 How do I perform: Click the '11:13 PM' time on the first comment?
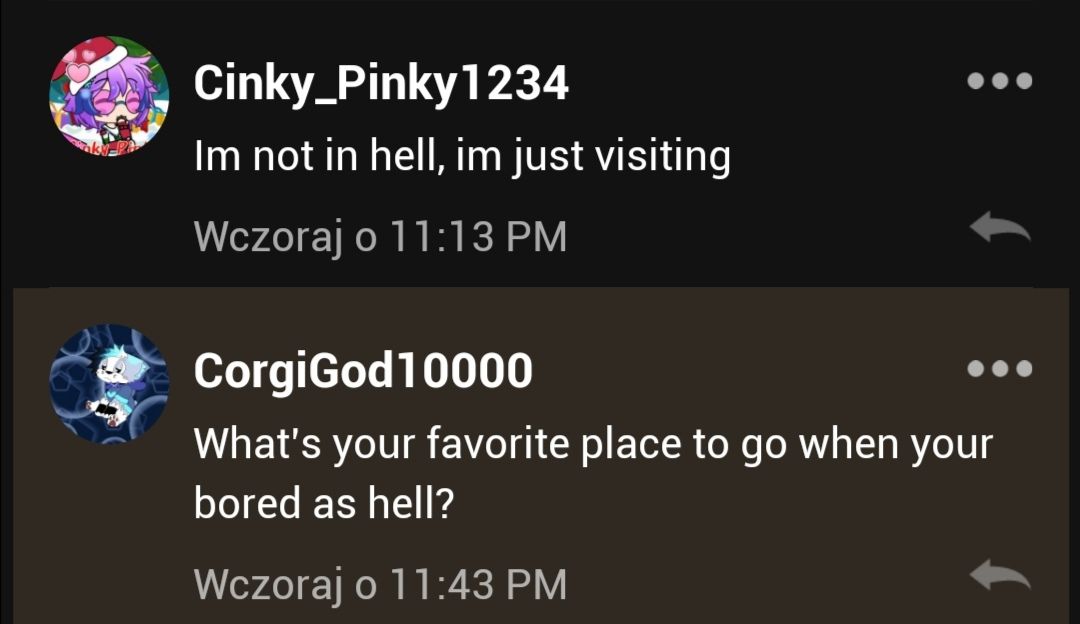pyautogui.click(x=479, y=236)
